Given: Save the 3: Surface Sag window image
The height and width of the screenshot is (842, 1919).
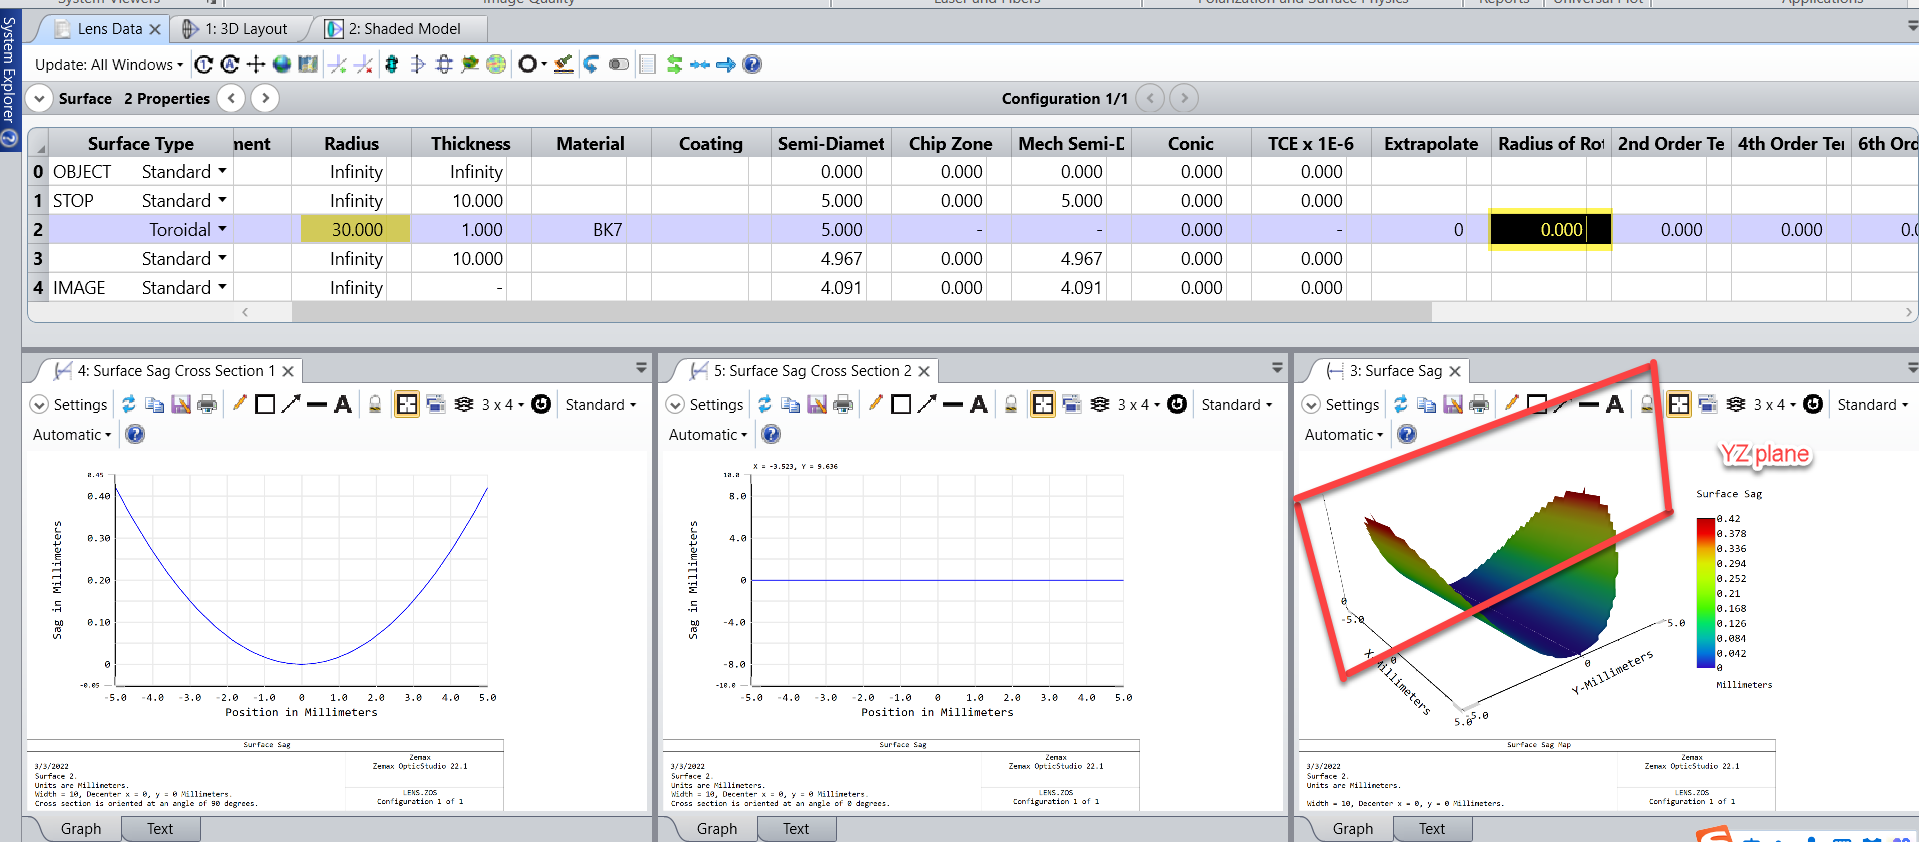Looking at the screenshot, I should [1453, 404].
